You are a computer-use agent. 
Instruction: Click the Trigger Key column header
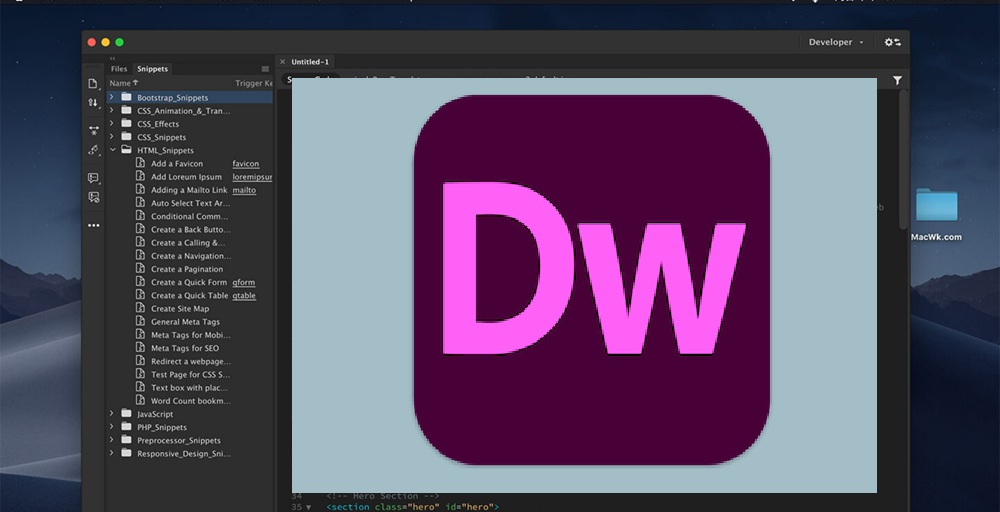[x=253, y=83]
